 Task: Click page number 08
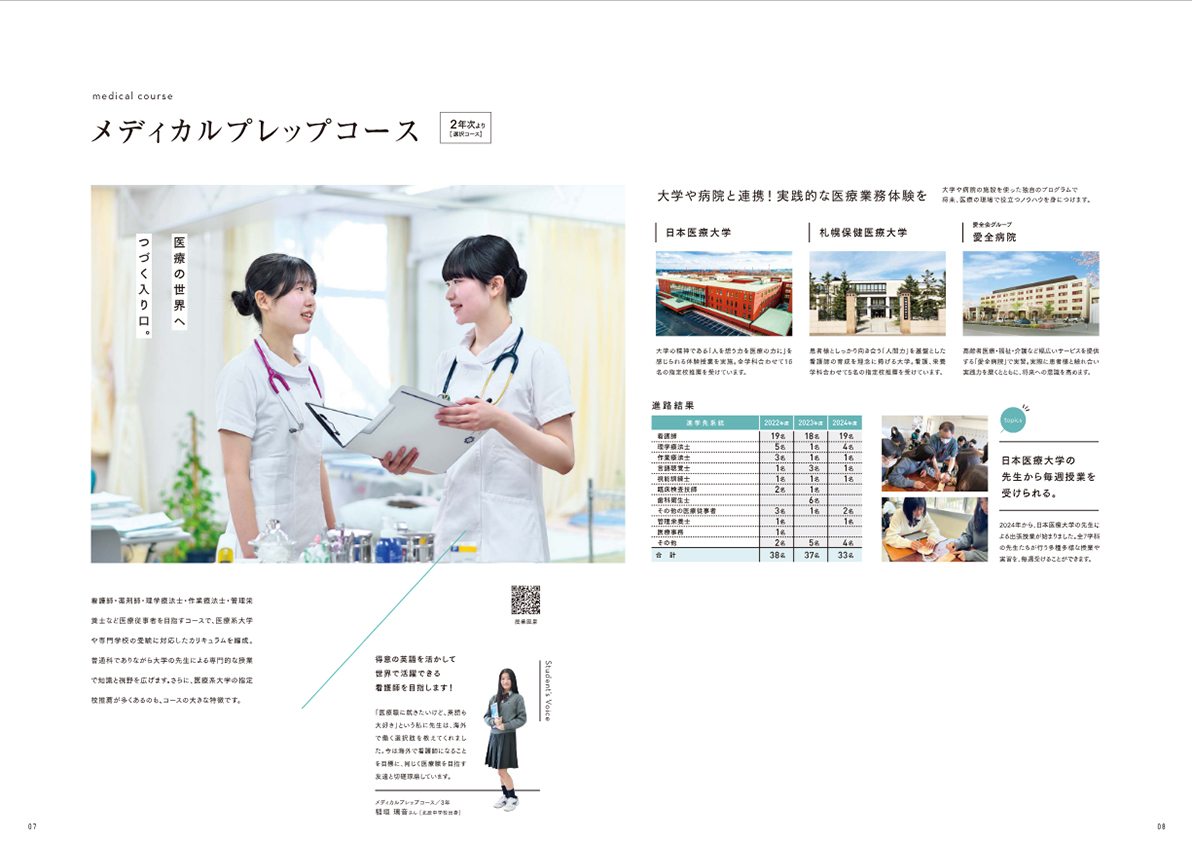[x=1160, y=824]
